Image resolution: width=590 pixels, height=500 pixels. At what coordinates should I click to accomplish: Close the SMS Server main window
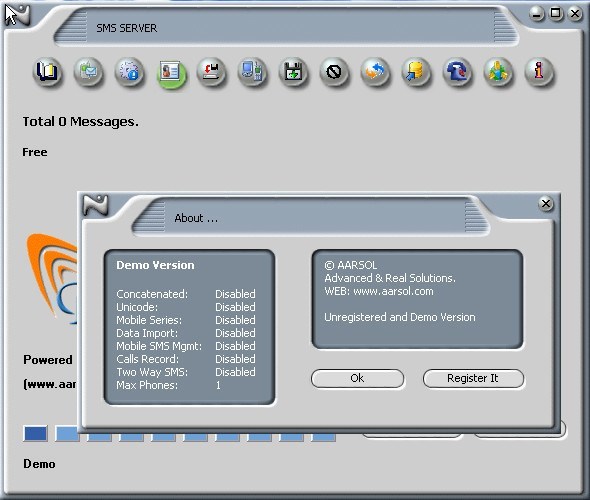[x=575, y=14]
